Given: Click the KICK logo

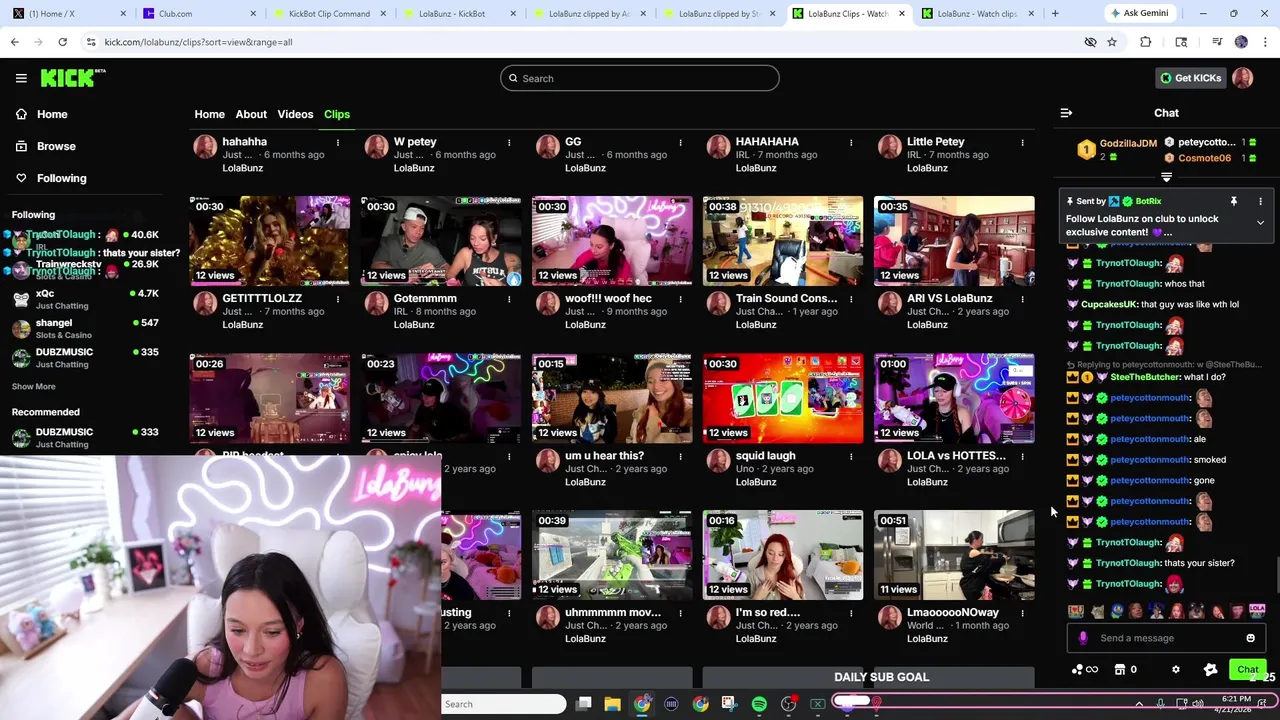Looking at the screenshot, I should [x=73, y=78].
